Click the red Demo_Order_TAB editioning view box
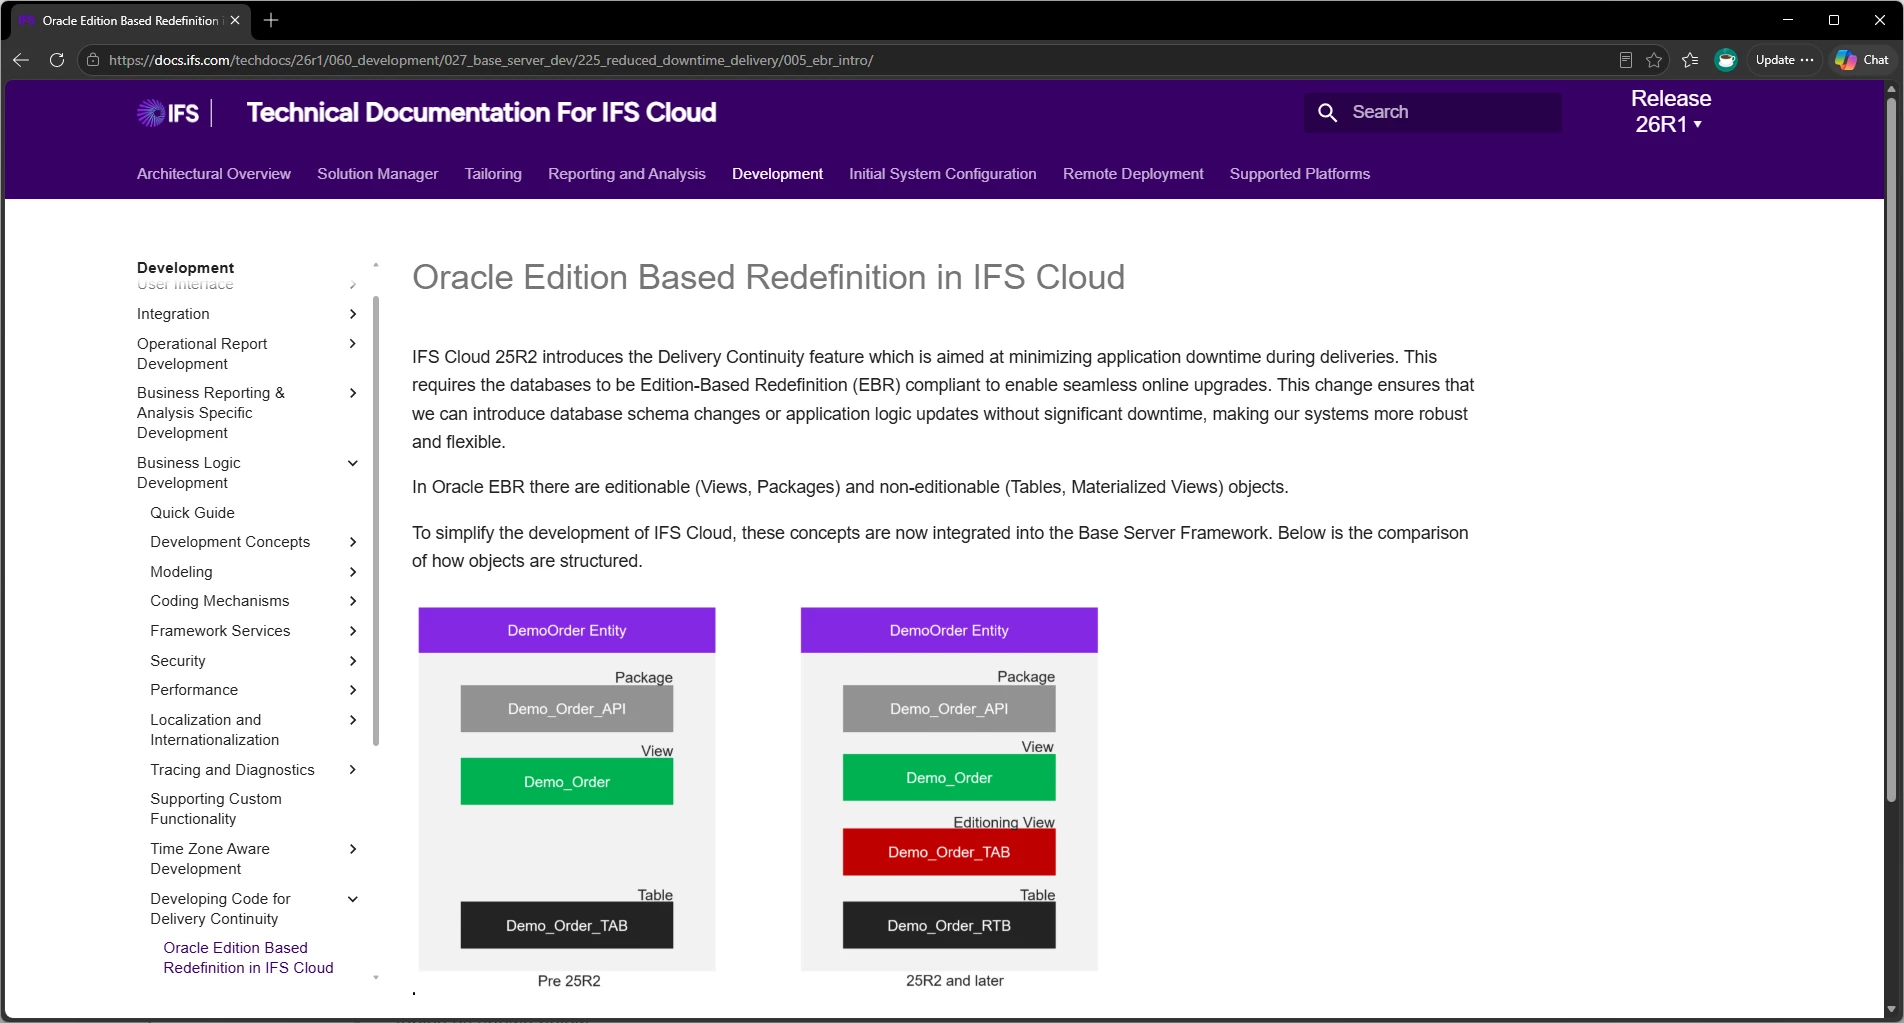 click(949, 852)
